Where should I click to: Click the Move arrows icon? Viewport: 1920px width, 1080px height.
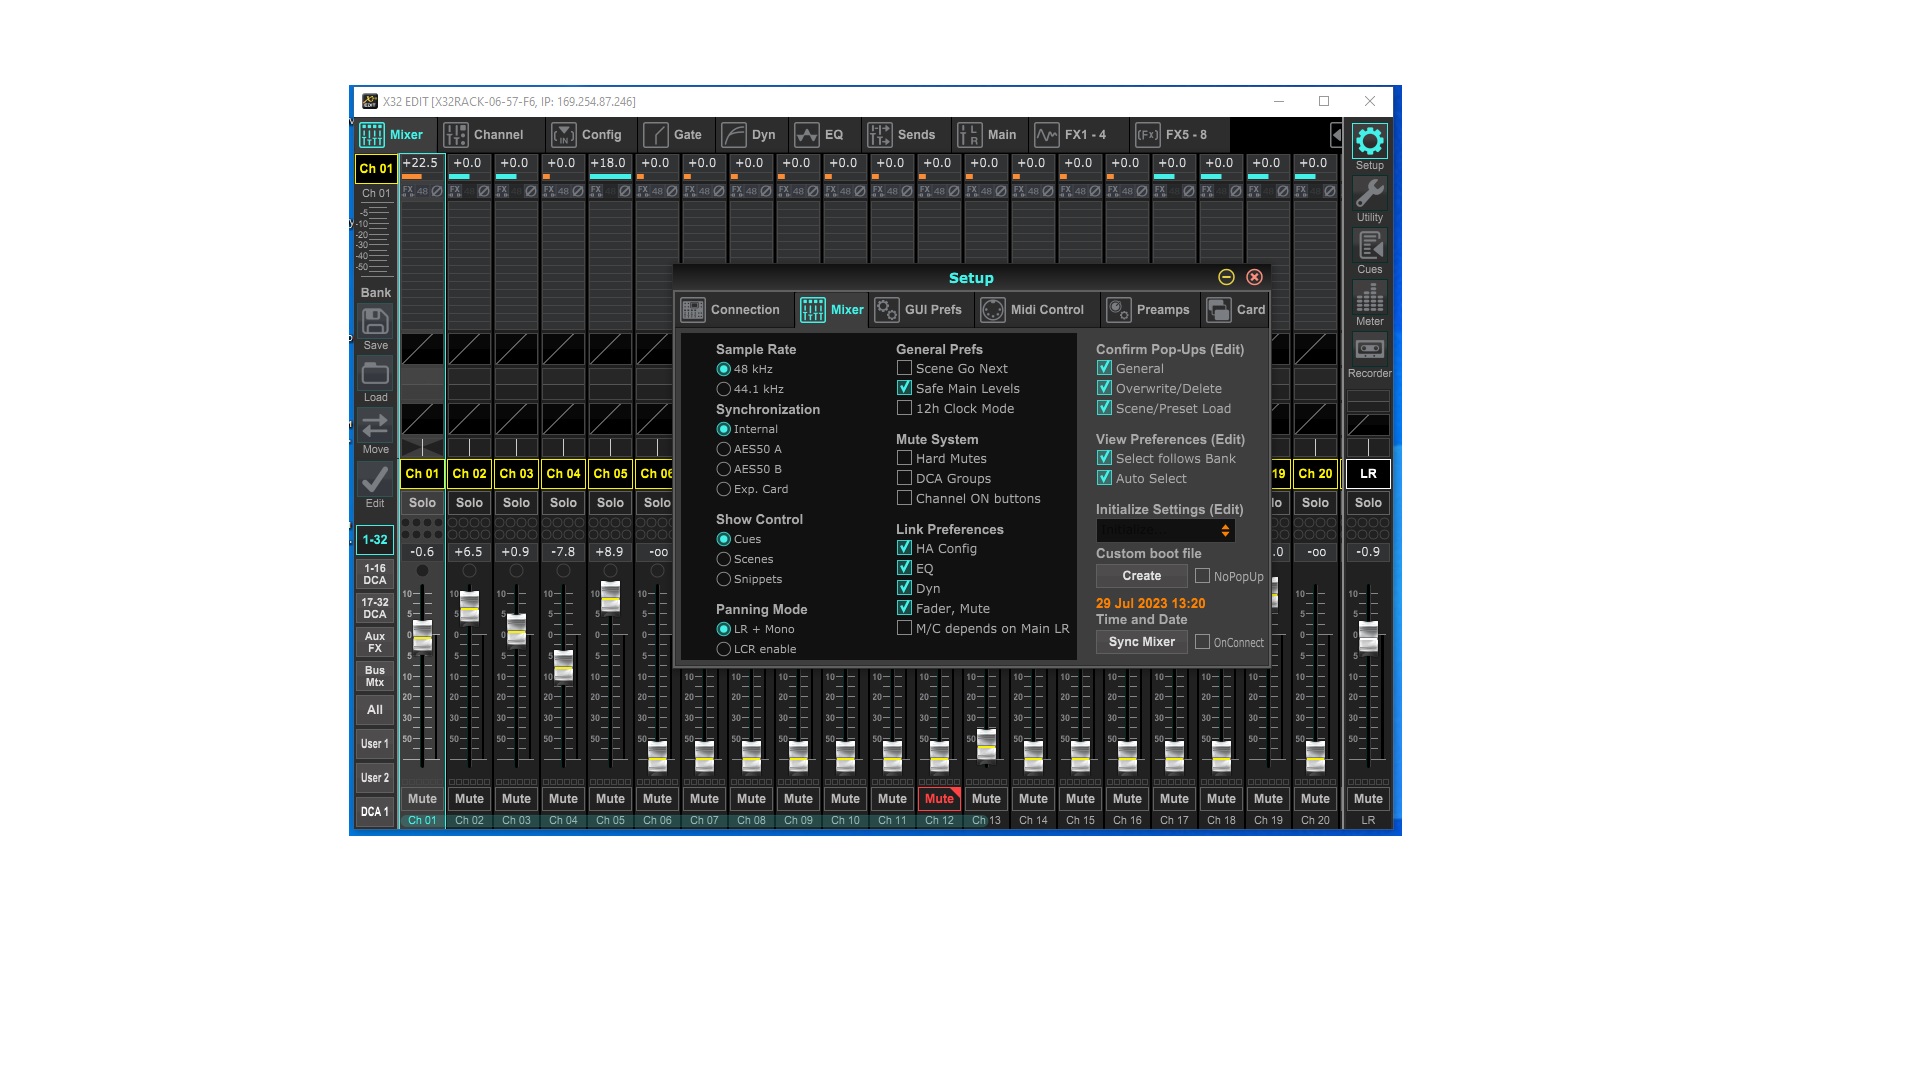tap(375, 426)
